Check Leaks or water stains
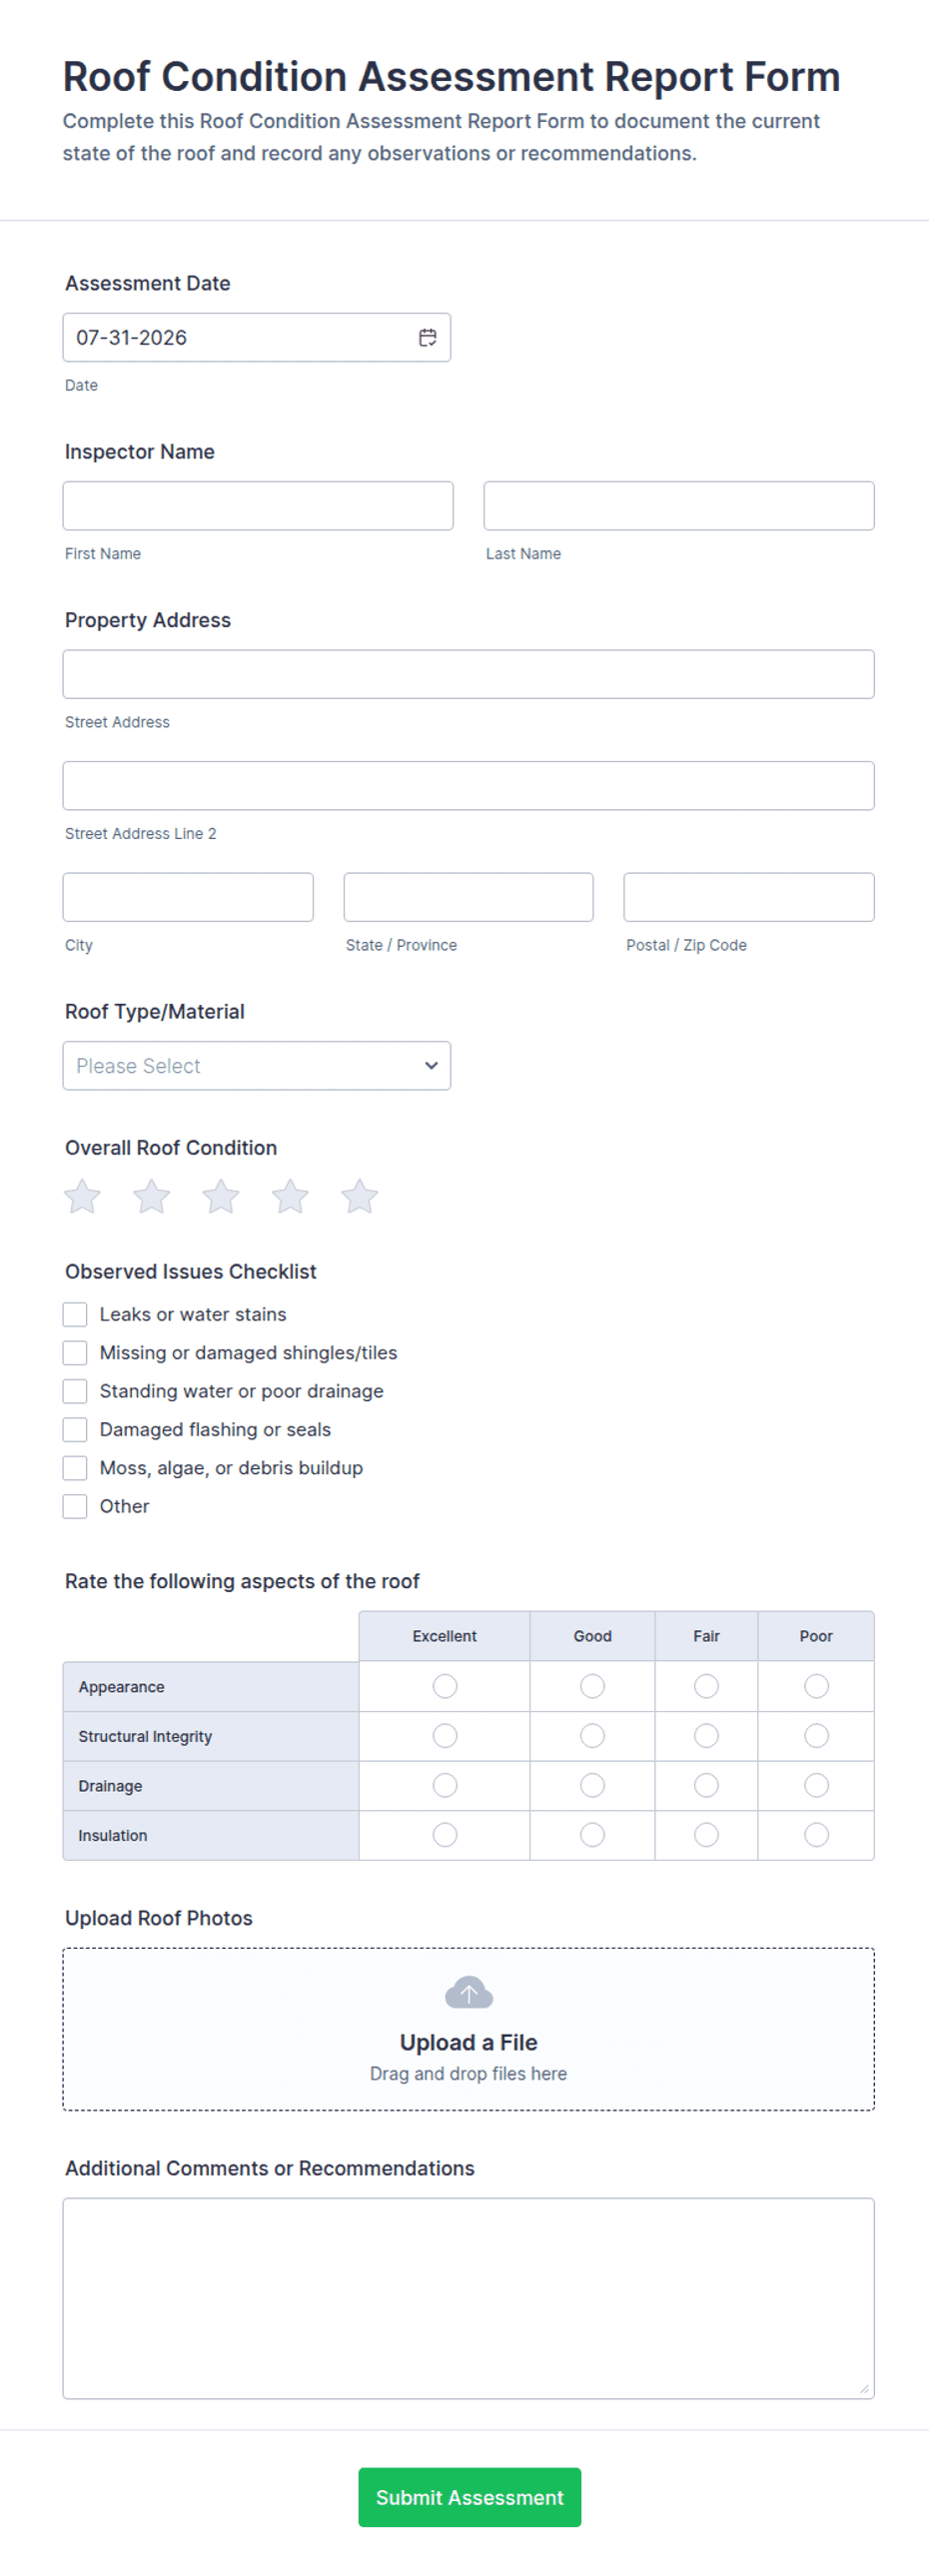 (75, 1314)
